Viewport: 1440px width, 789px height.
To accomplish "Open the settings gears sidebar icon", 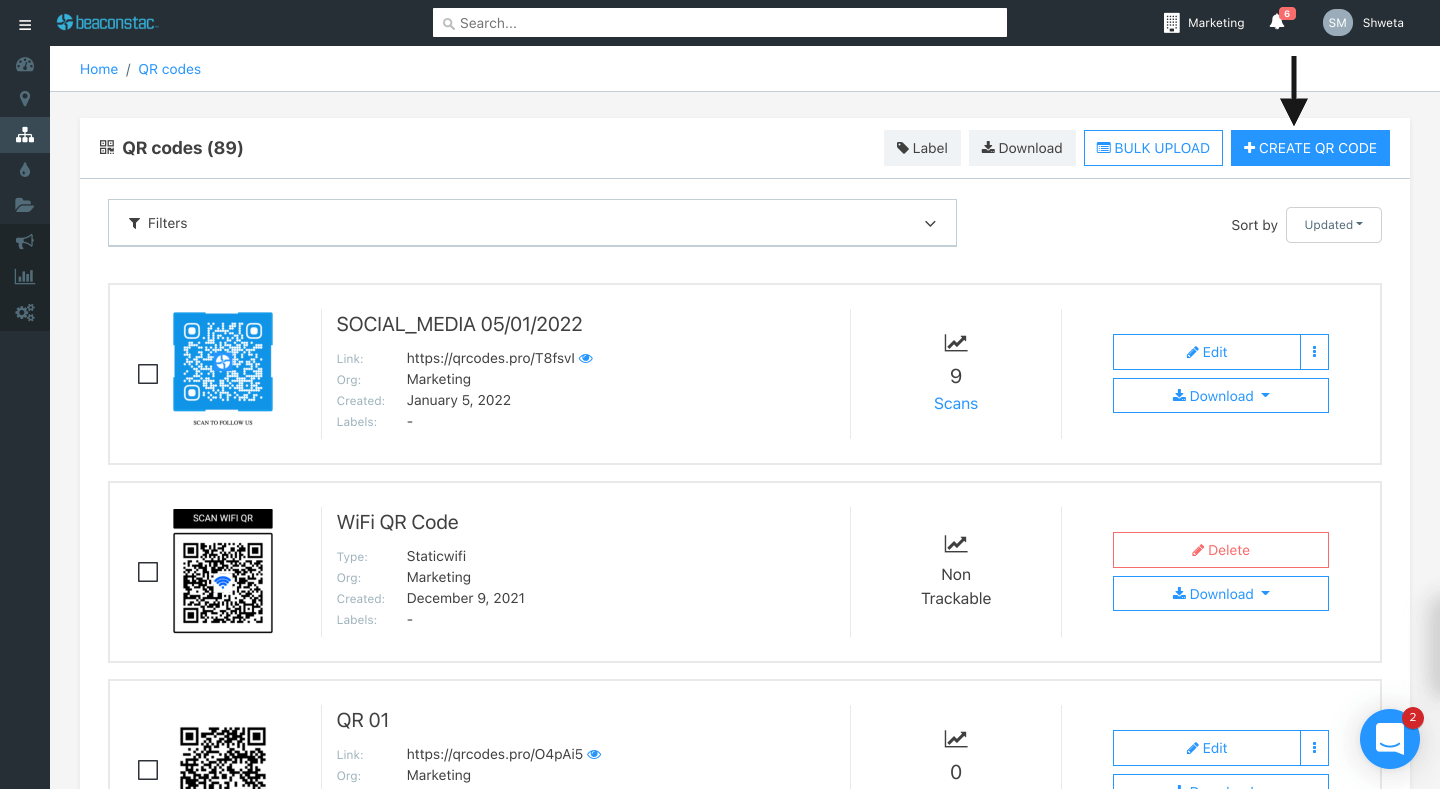I will pyautogui.click(x=25, y=313).
